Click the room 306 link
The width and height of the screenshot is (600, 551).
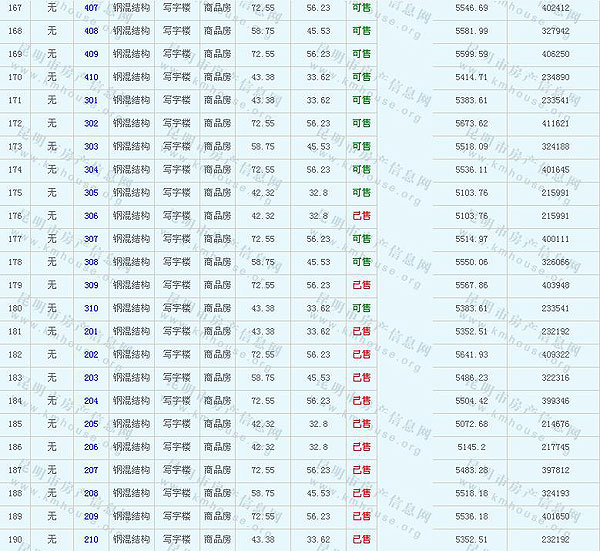91,216
